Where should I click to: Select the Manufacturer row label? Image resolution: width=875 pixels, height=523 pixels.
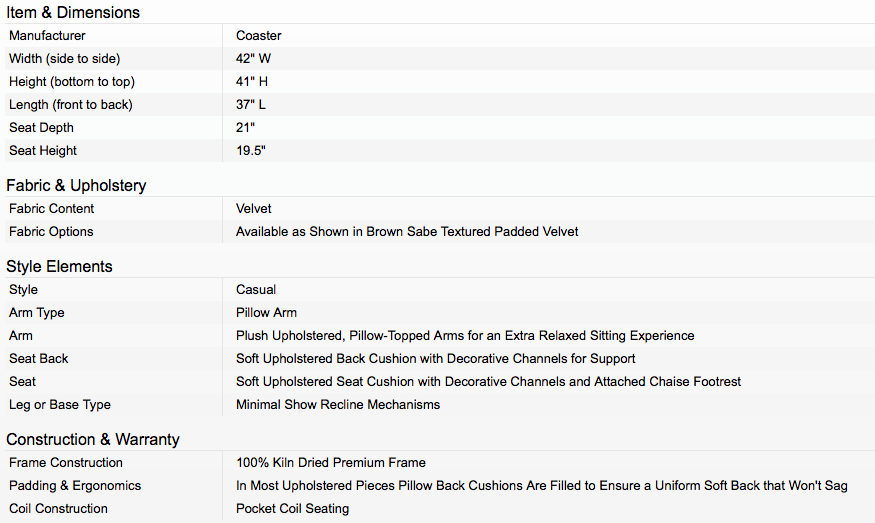tap(47, 36)
